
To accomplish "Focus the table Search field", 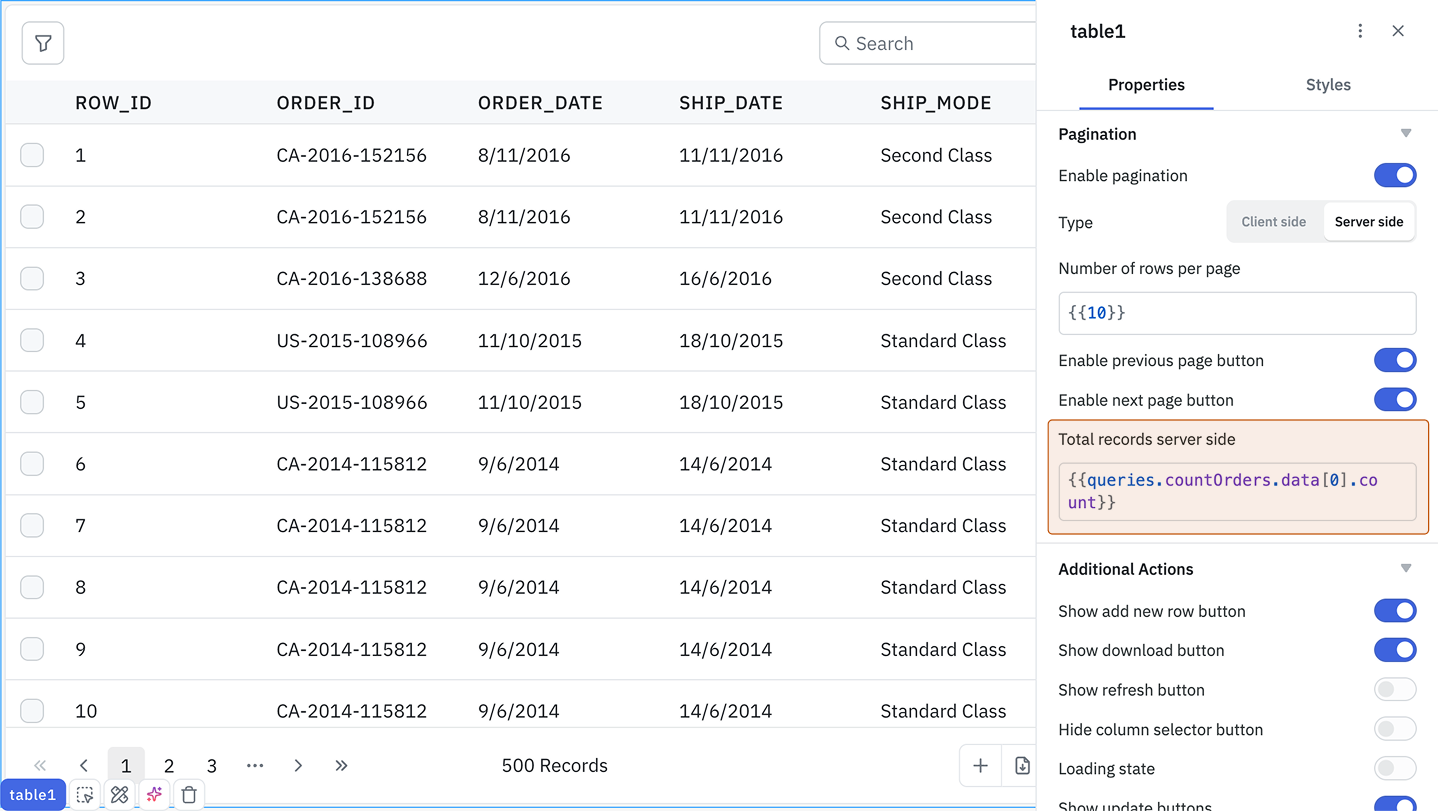I will [928, 43].
